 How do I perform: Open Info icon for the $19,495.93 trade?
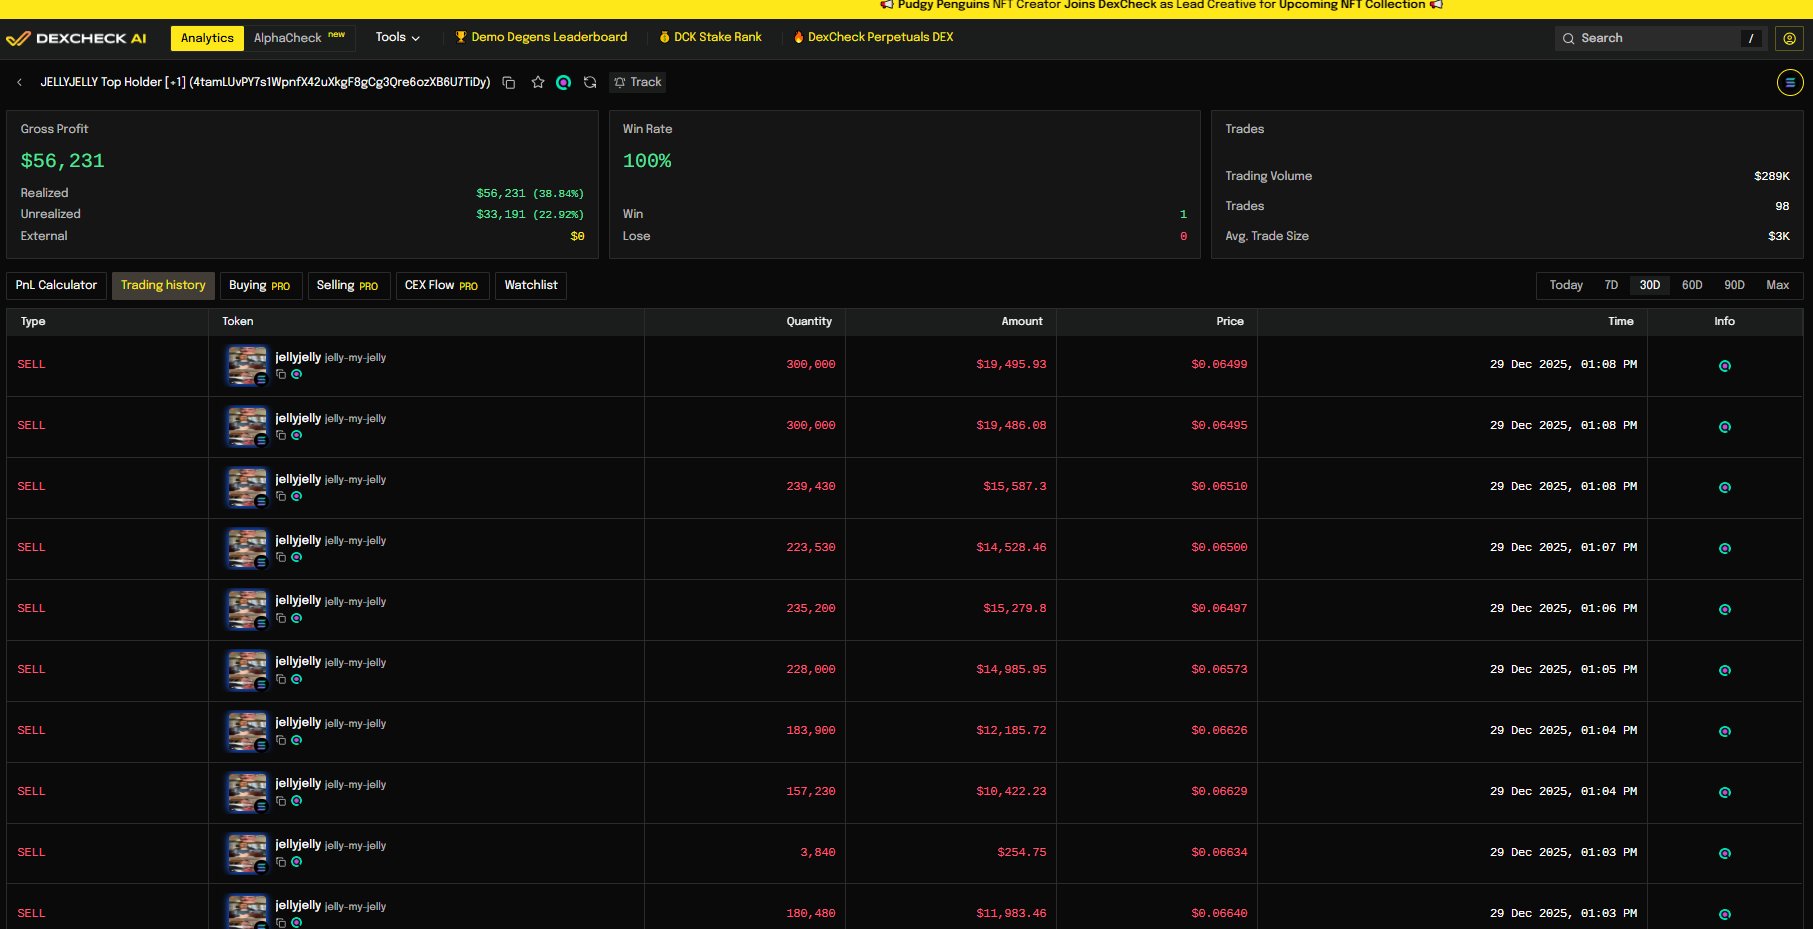(1724, 366)
